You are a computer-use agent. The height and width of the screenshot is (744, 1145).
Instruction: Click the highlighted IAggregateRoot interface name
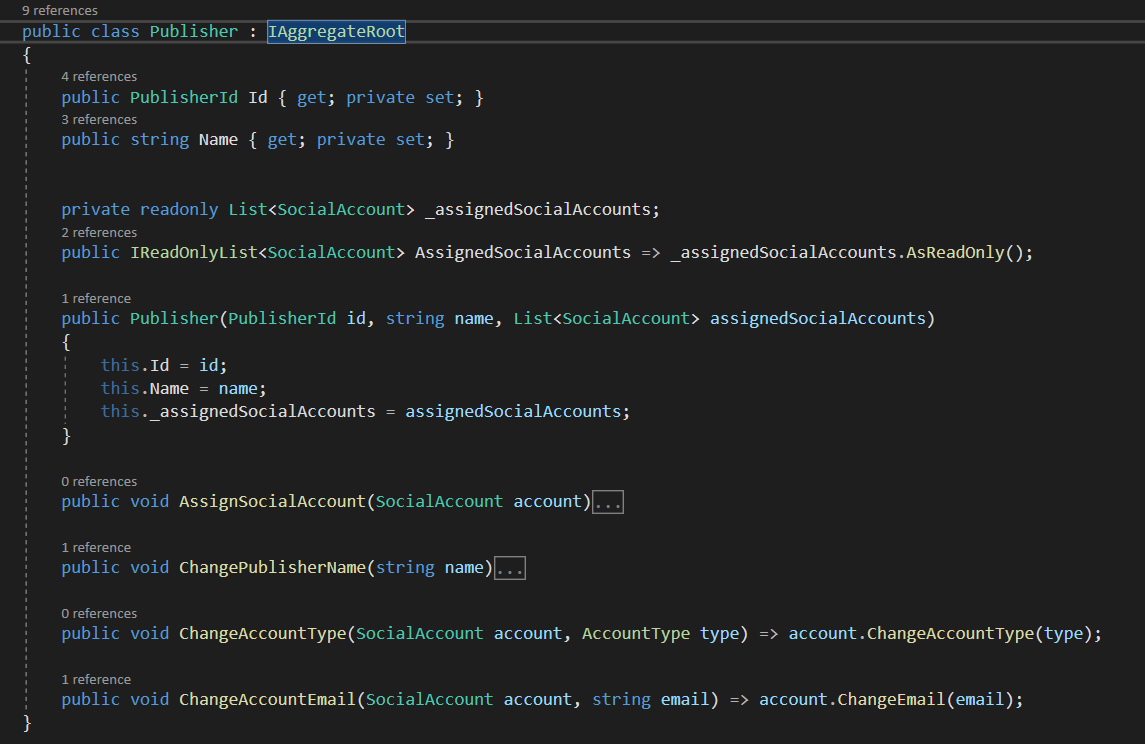336,31
